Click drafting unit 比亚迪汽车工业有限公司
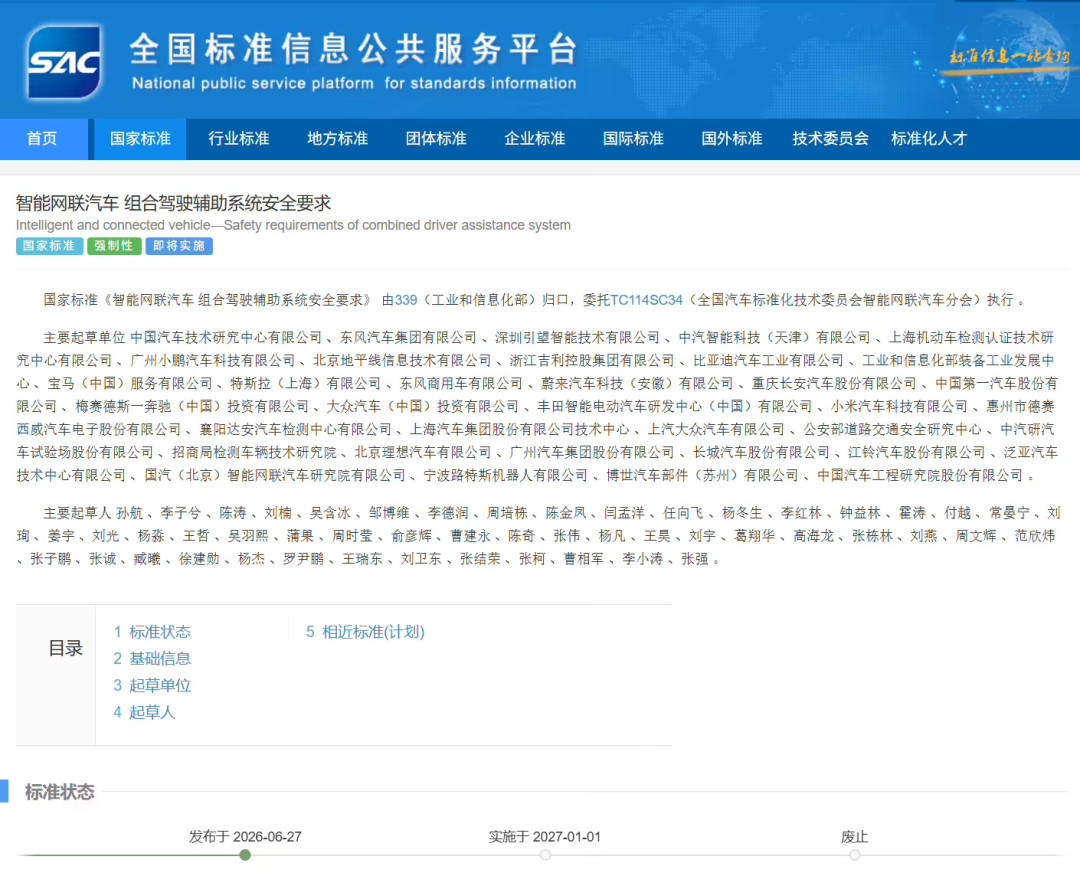The width and height of the screenshot is (1080, 876). pos(768,360)
